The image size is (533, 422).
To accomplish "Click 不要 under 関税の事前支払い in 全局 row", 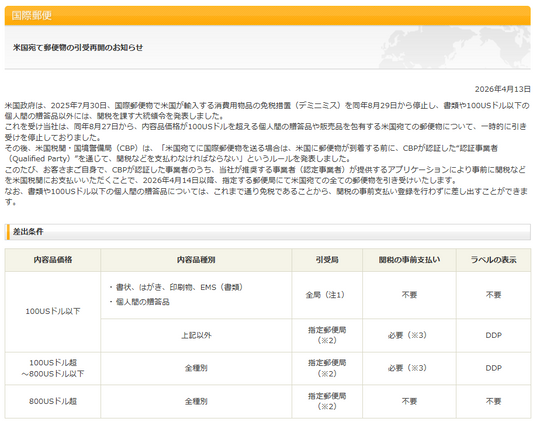I will 409,295.
